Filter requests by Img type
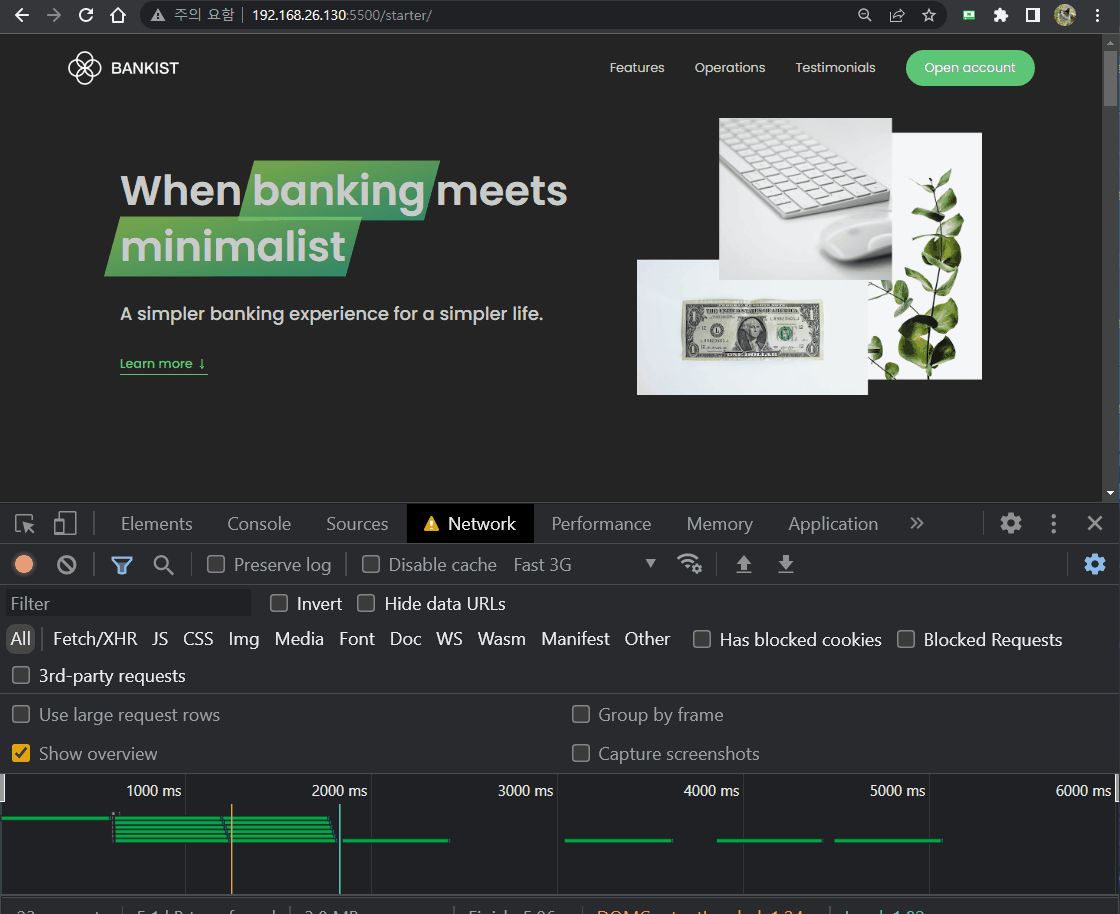 click(x=244, y=639)
